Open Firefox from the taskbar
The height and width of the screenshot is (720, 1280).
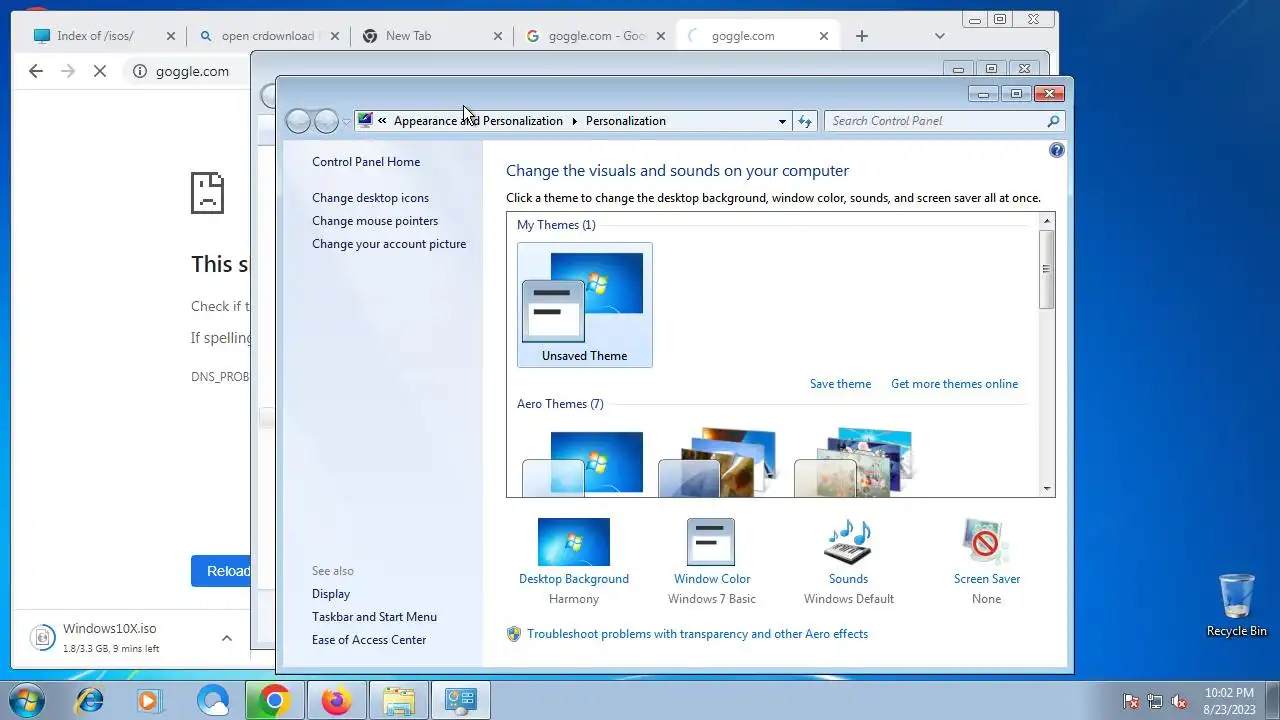point(336,700)
